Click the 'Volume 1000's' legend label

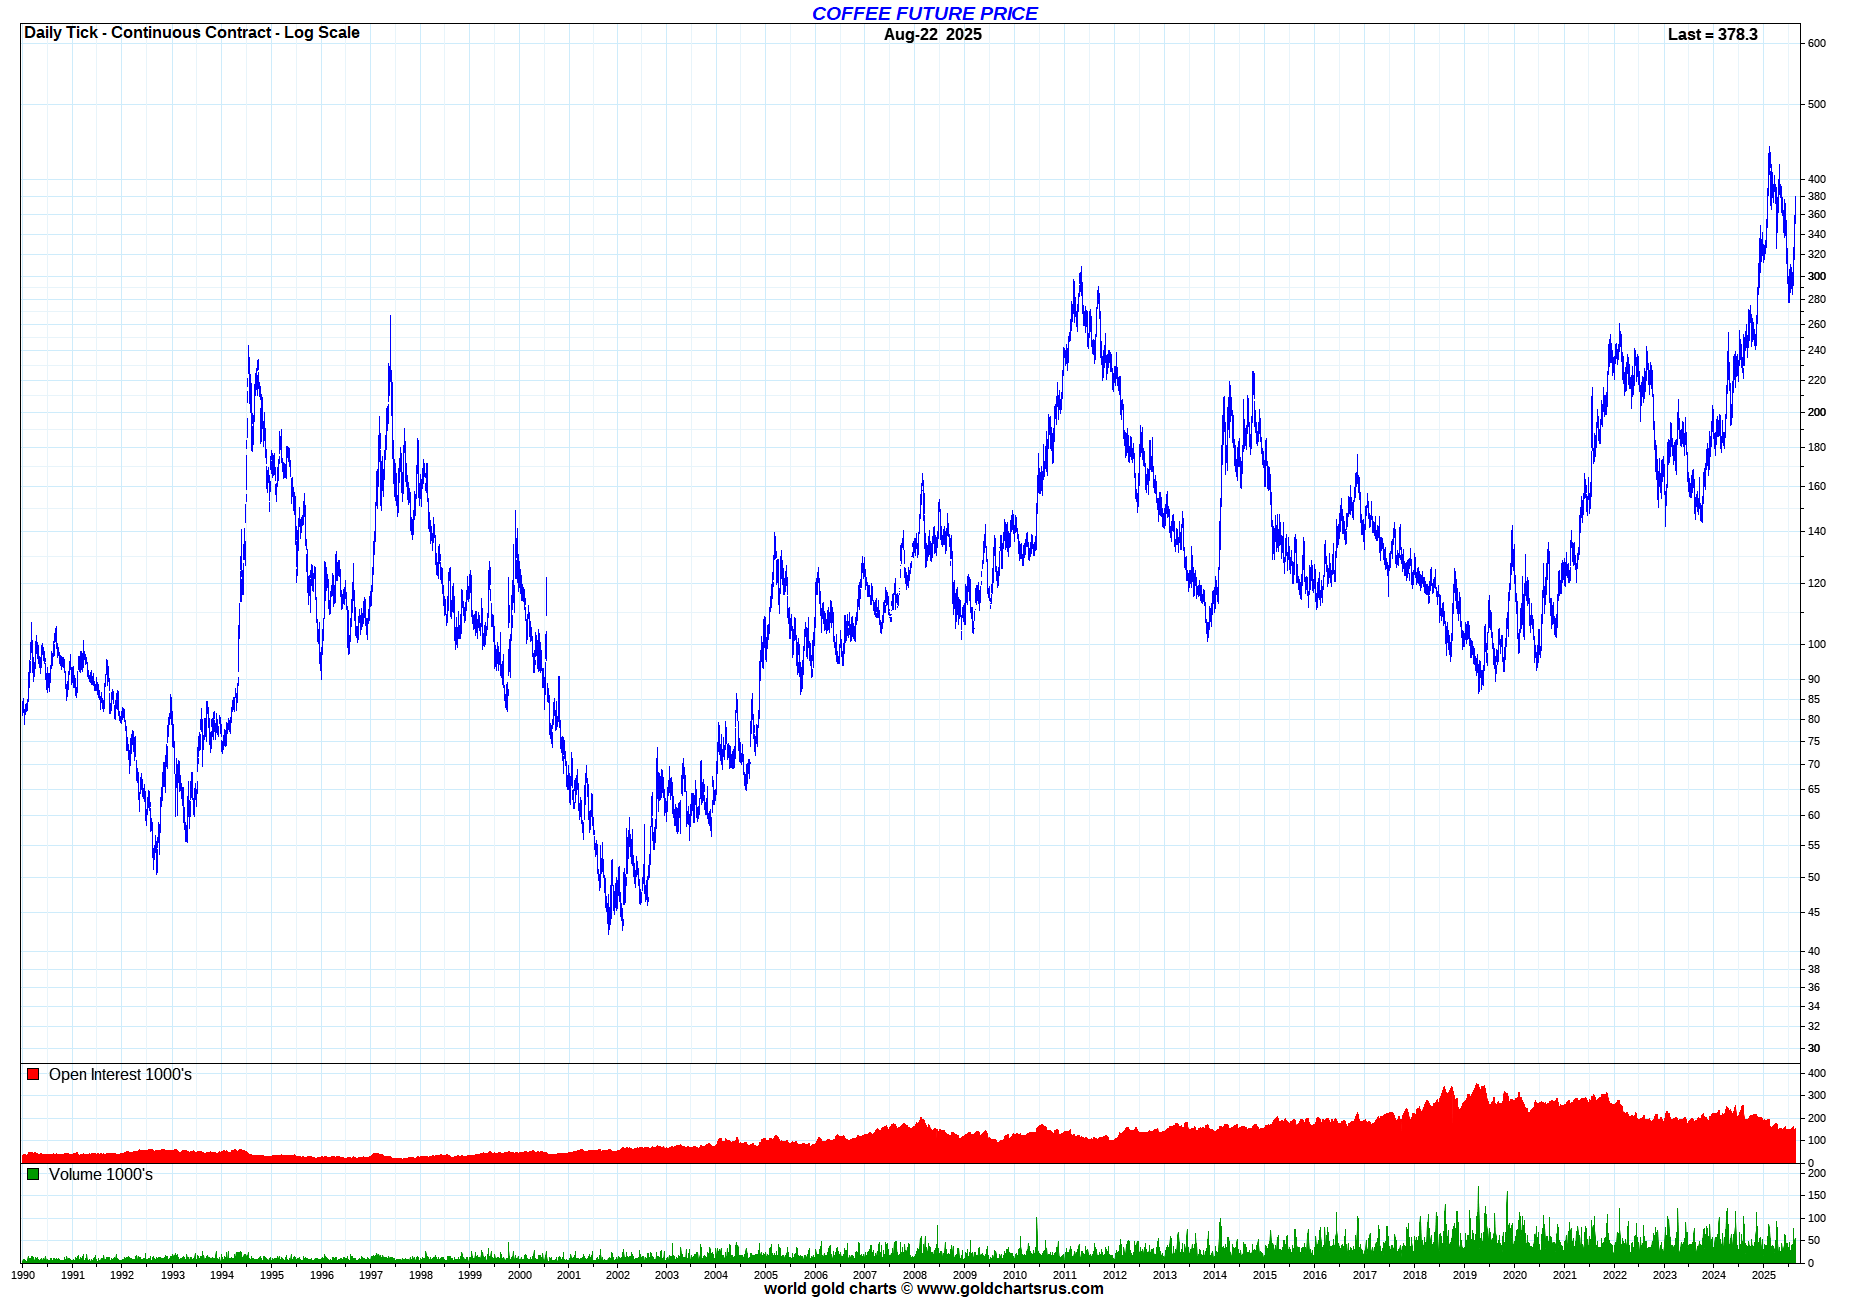click(101, 1174)
